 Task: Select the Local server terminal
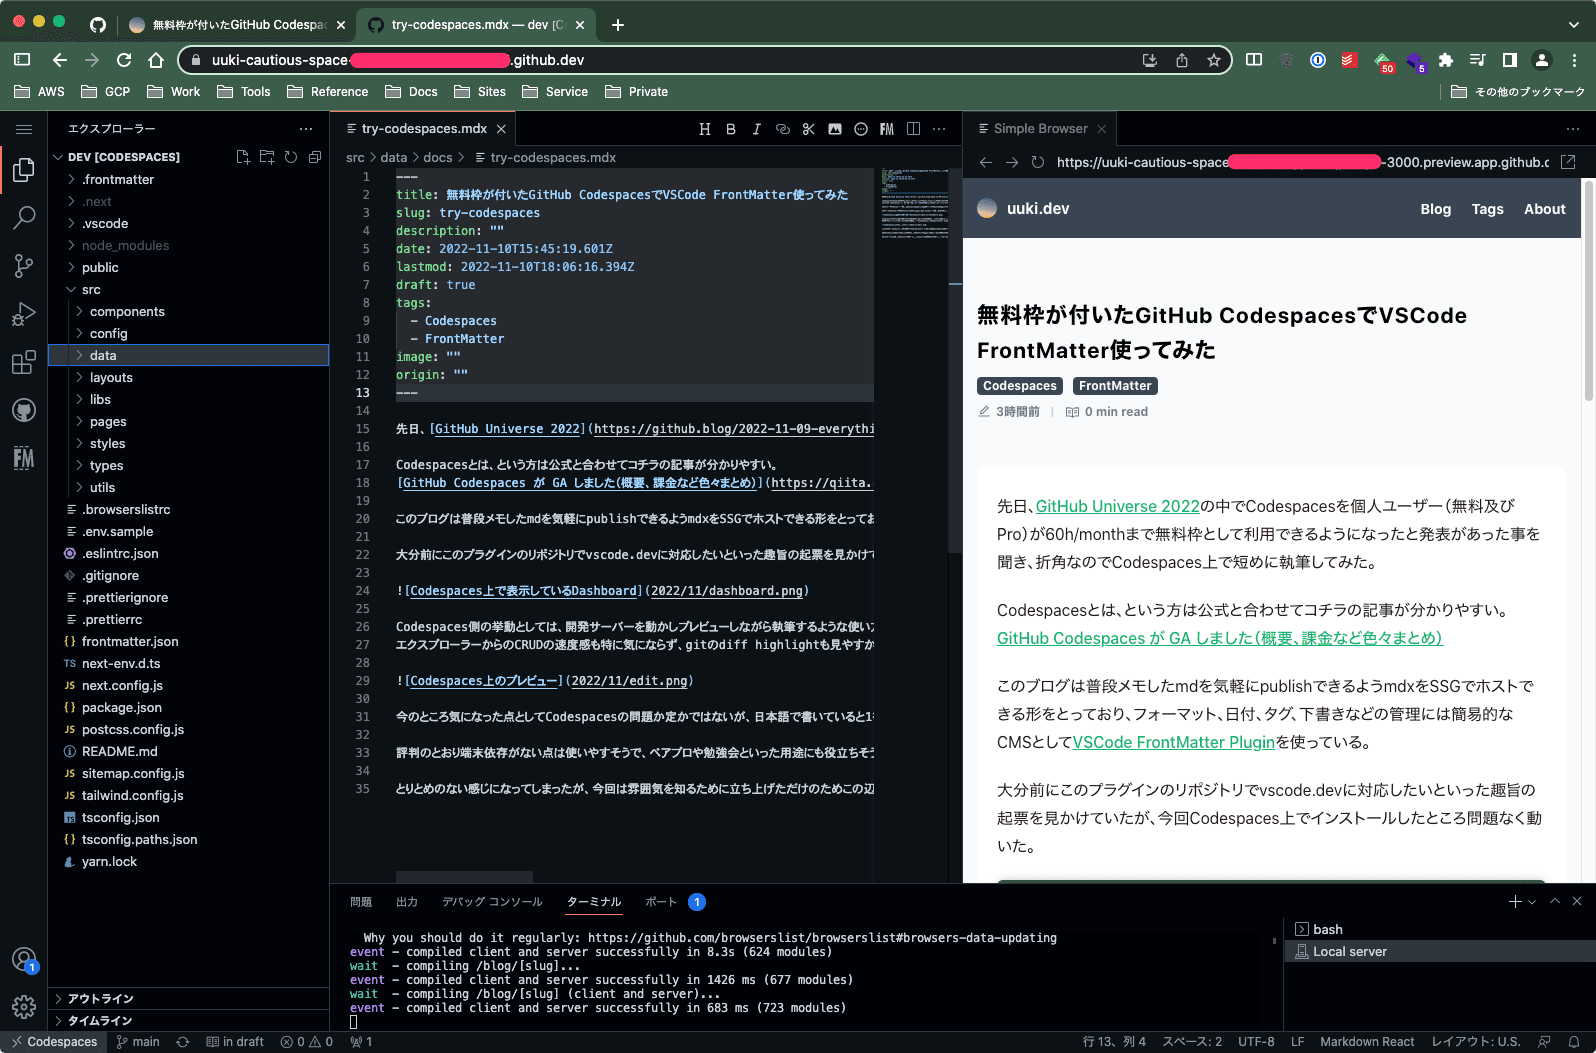pyautogui.click(x=1440, y=952)
